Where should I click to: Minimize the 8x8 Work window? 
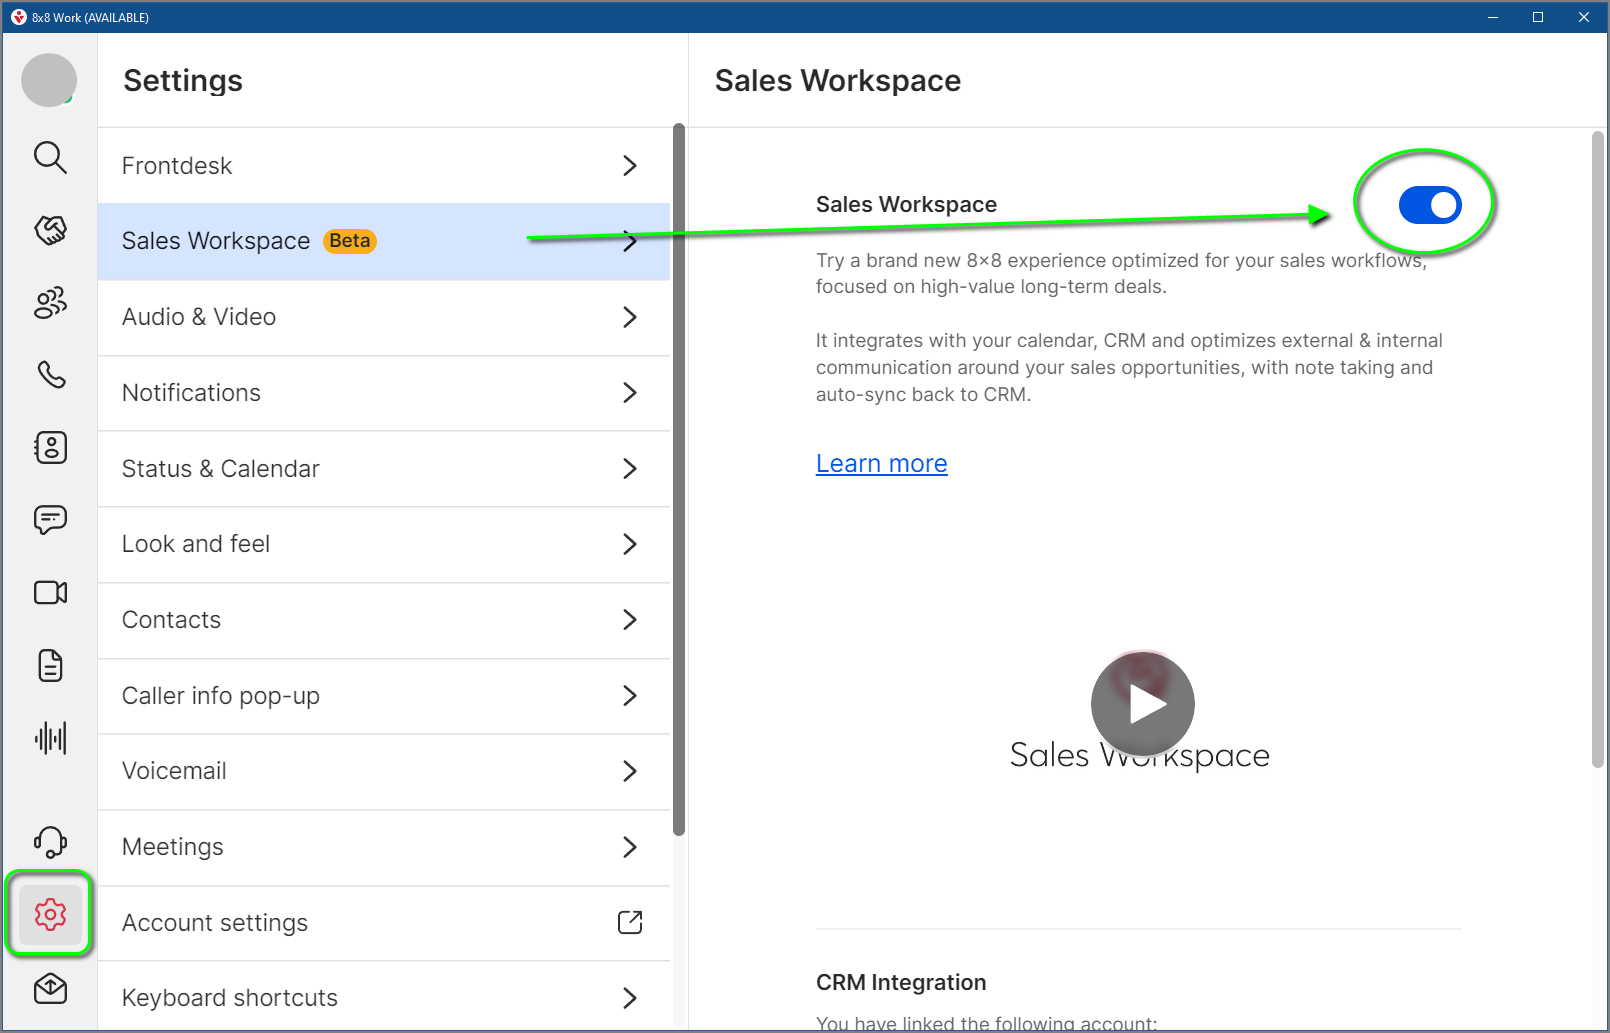coord(1493,17)
